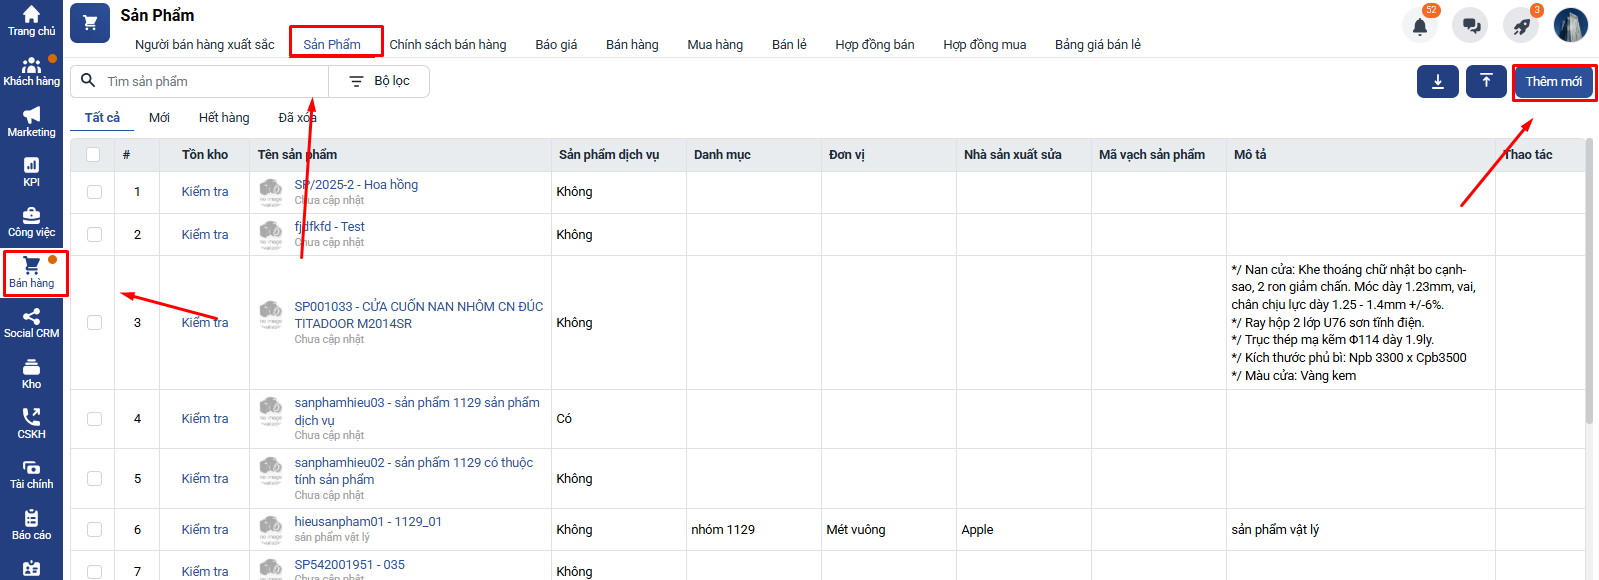Click the Tìm sản phẩm search field
This screenshot has width=1599, height=580.
pyautogui.click(x=210, y=82)
